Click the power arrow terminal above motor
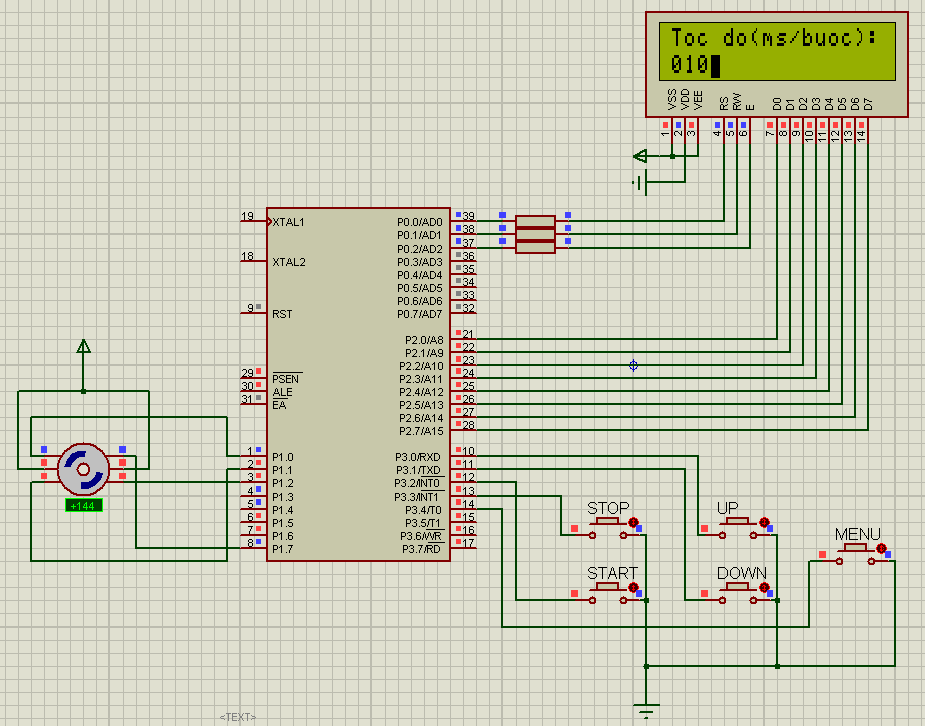The height and width of the screenshot is (726, 925). [x=83, y=347]
